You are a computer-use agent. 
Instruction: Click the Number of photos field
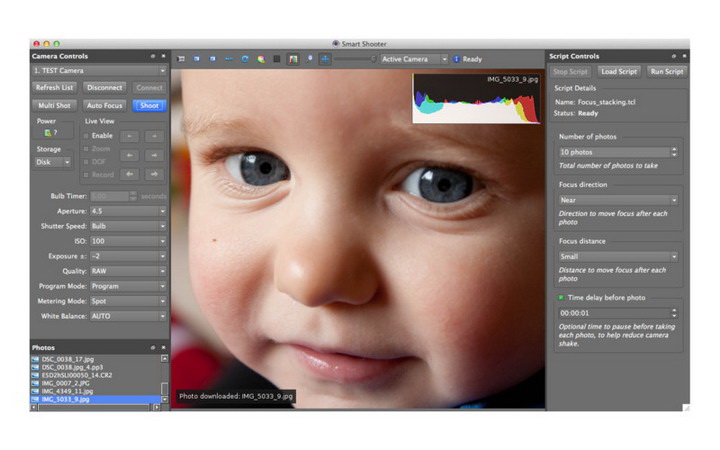pyautogui.click(x=614, y=152)
